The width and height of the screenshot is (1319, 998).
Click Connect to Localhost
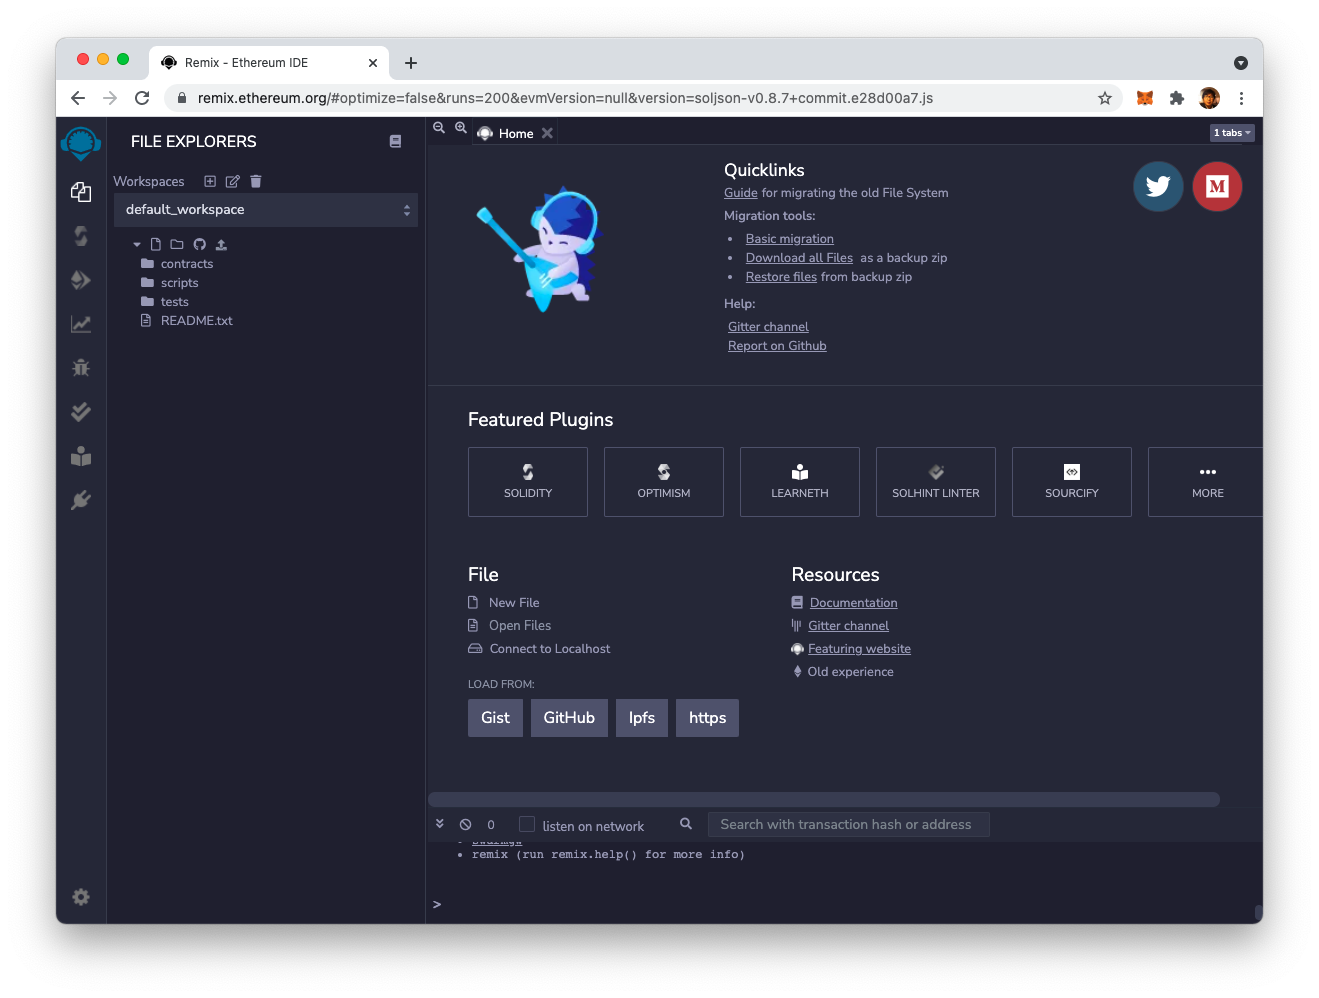pyautogui.click(x=550, y=649)
